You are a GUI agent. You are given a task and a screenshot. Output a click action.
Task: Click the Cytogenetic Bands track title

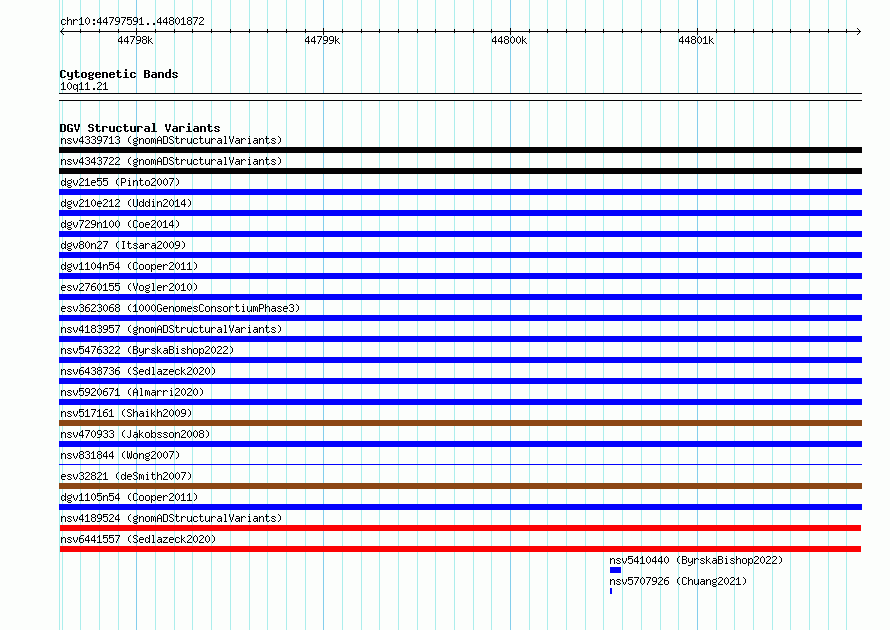pyautogui.click(x=119, y=74)
